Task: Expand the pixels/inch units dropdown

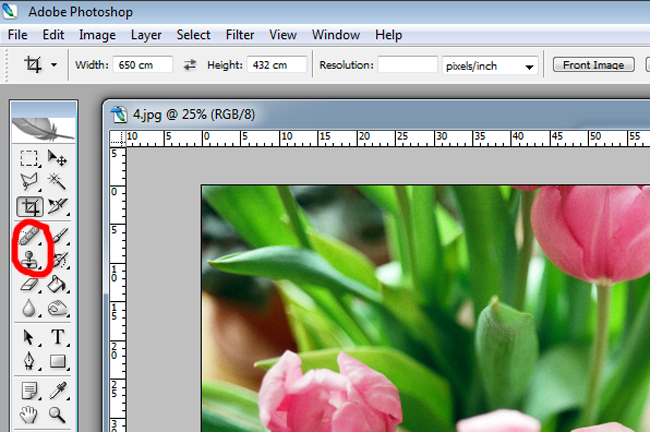Action: coord(489,65)
